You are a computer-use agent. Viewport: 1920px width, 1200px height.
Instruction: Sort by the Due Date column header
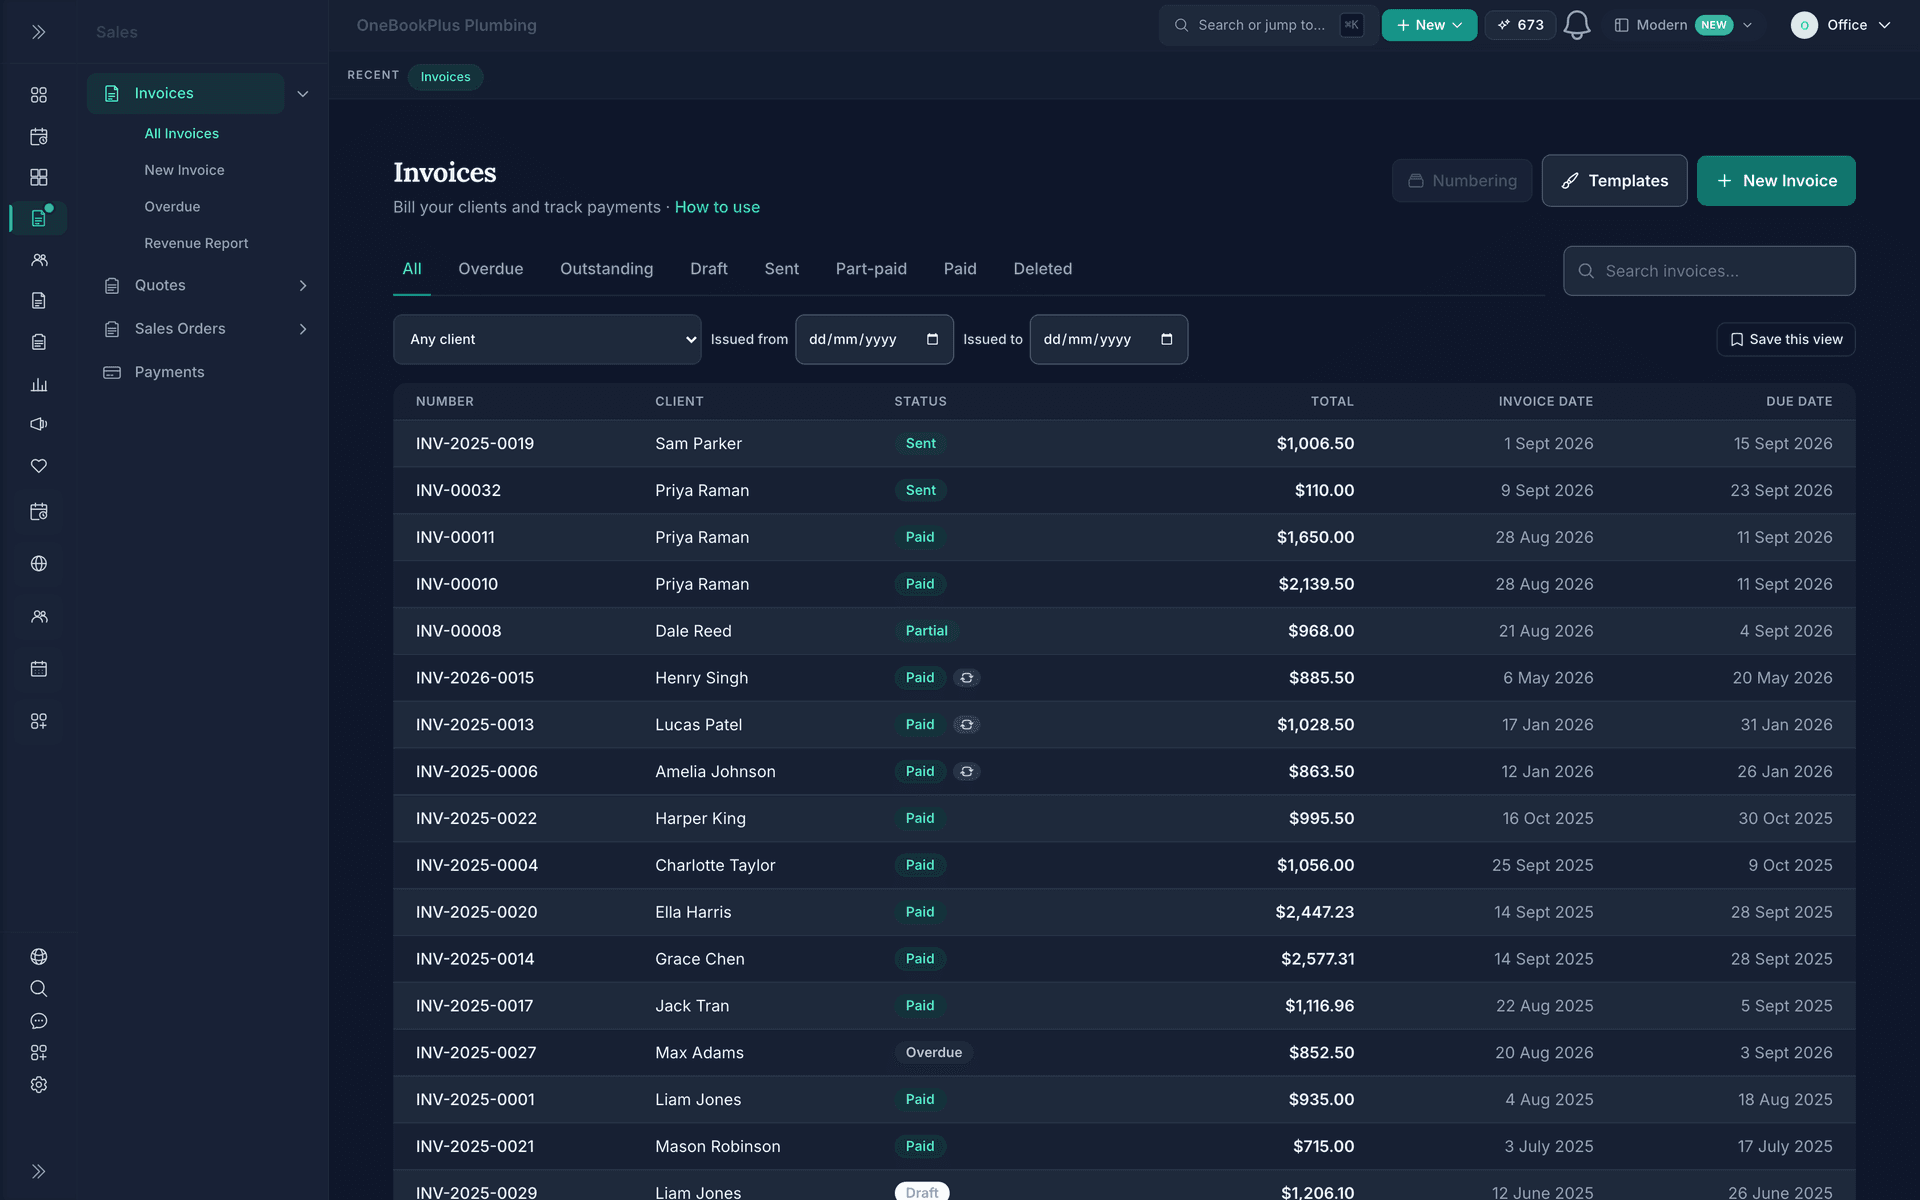pos(1799,401)
